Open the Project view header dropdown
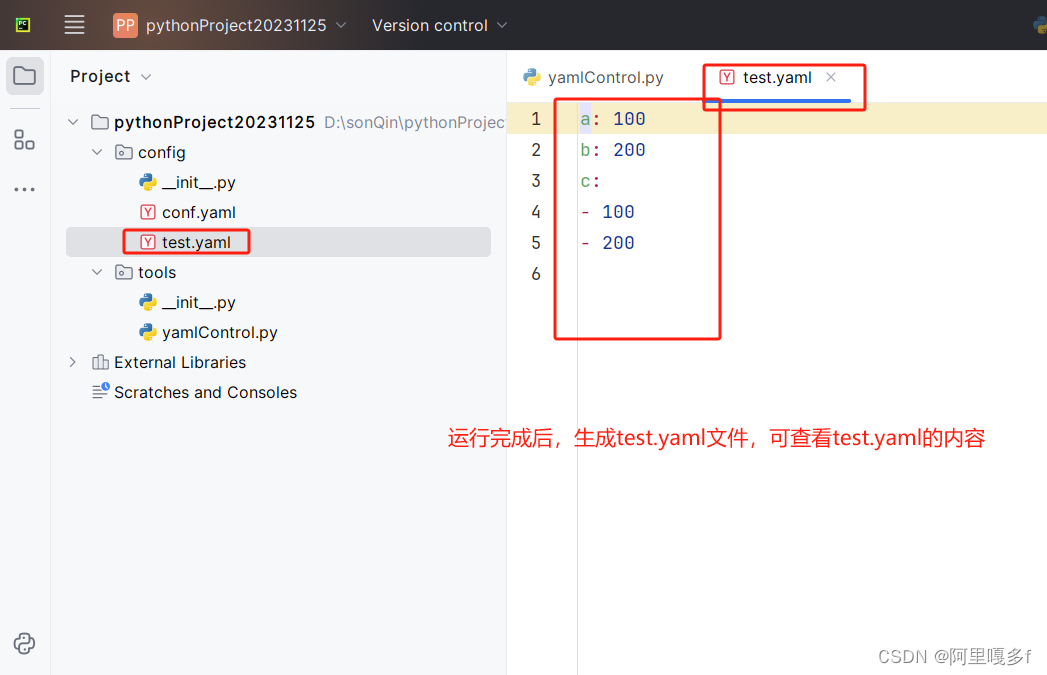The image size is (1047, 675). tap(146, 76)
